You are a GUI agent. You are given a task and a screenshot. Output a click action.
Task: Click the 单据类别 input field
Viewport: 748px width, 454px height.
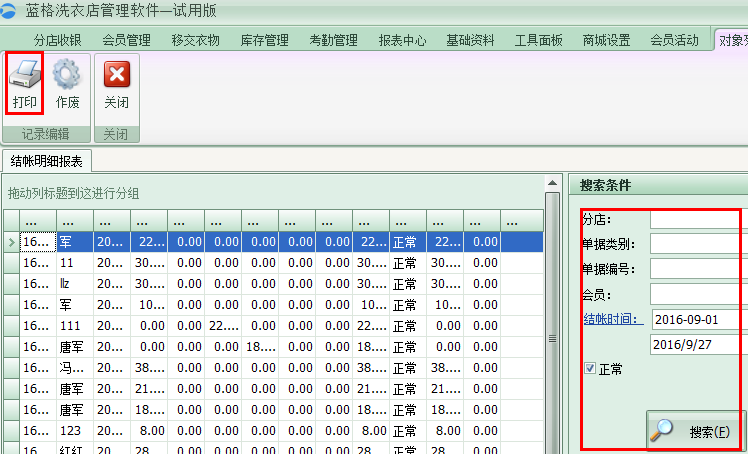coord(698,244)
